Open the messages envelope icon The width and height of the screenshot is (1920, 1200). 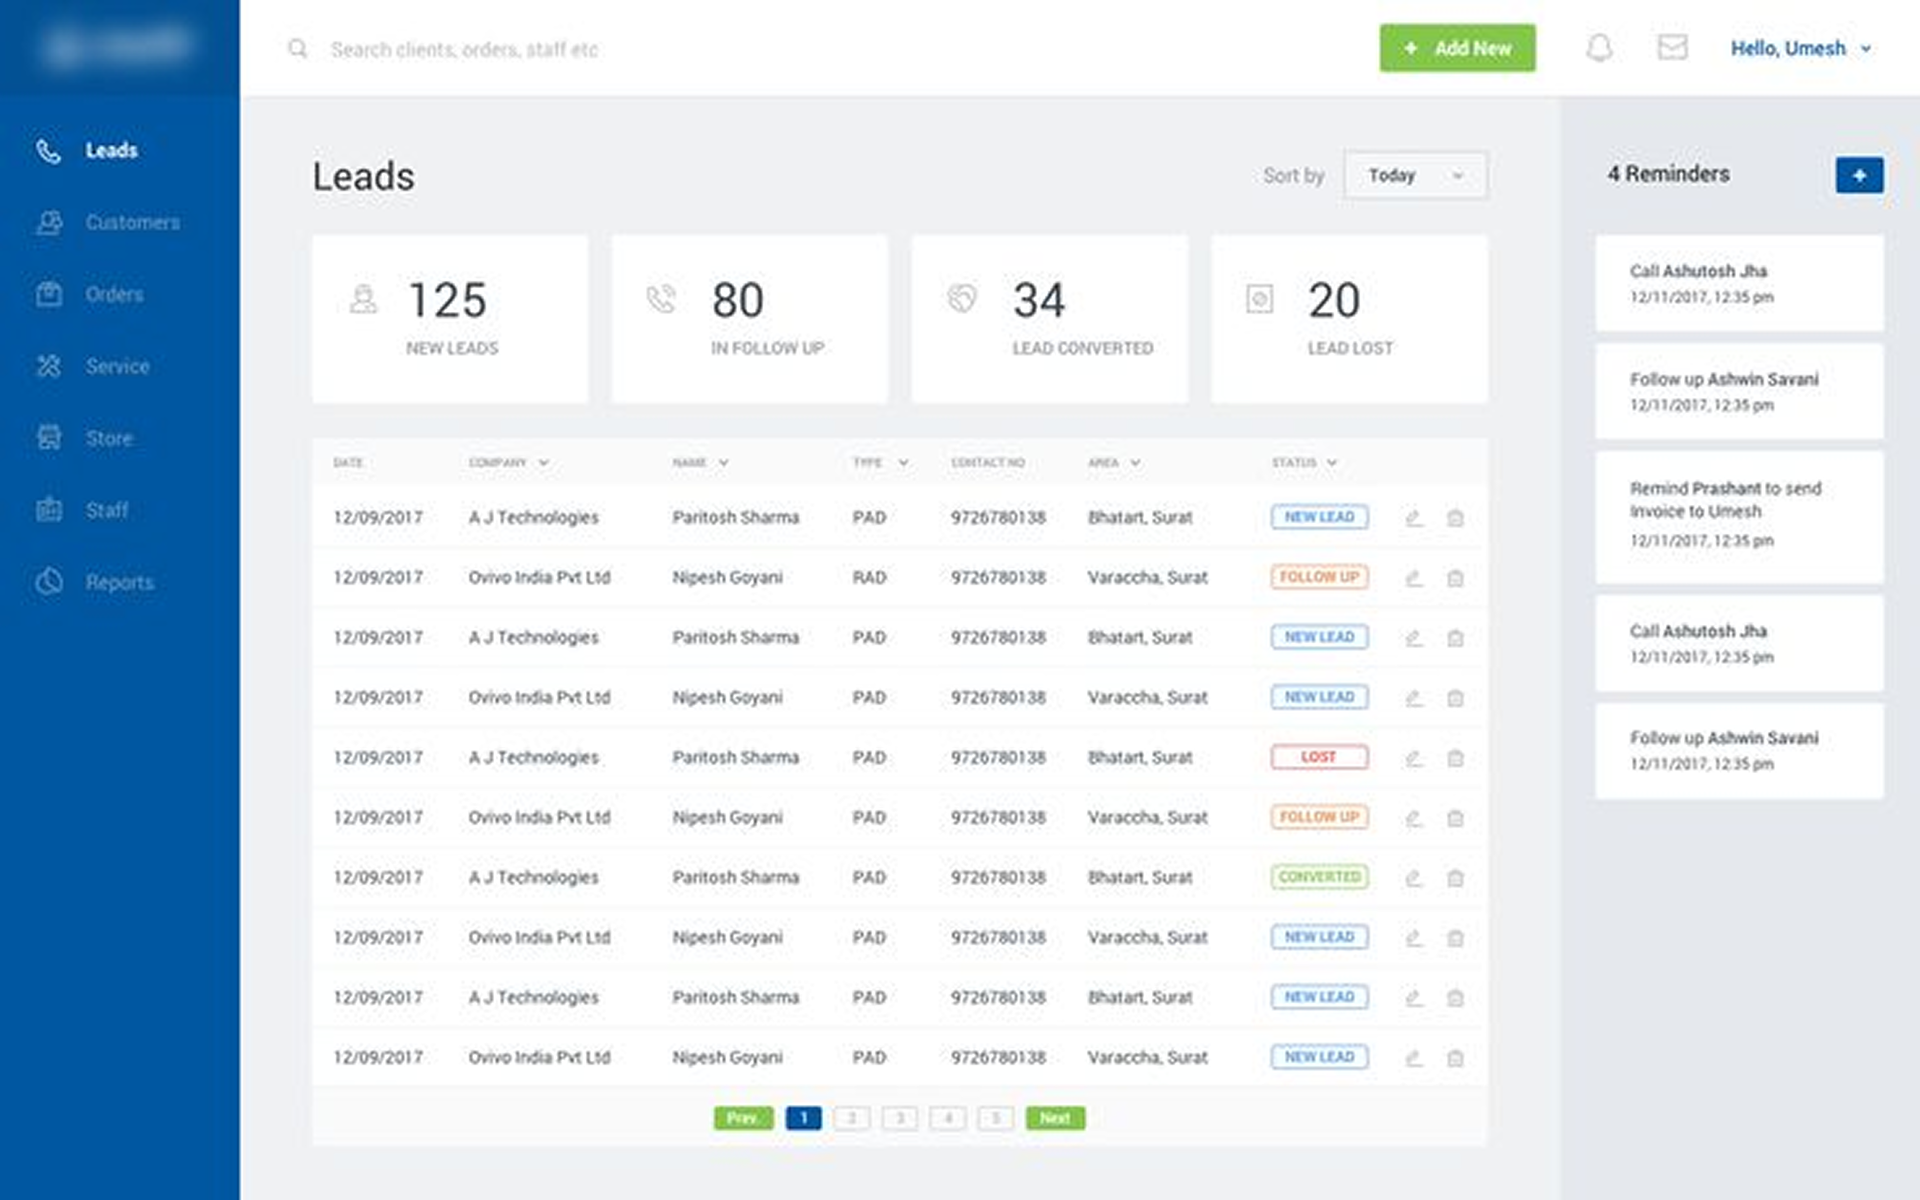[x=1672, y=47]
